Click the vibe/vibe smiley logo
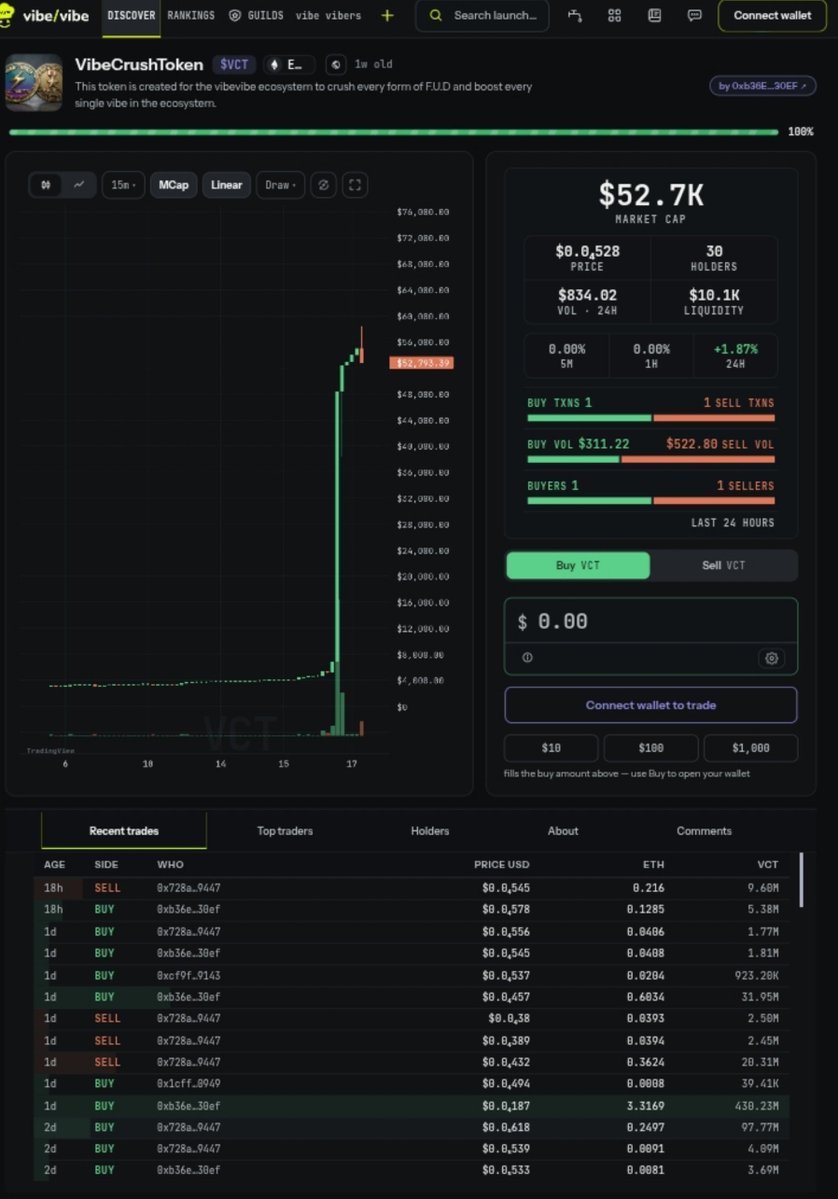Image resolution: width=838 pixels, height=1199 pixels. 8,15
